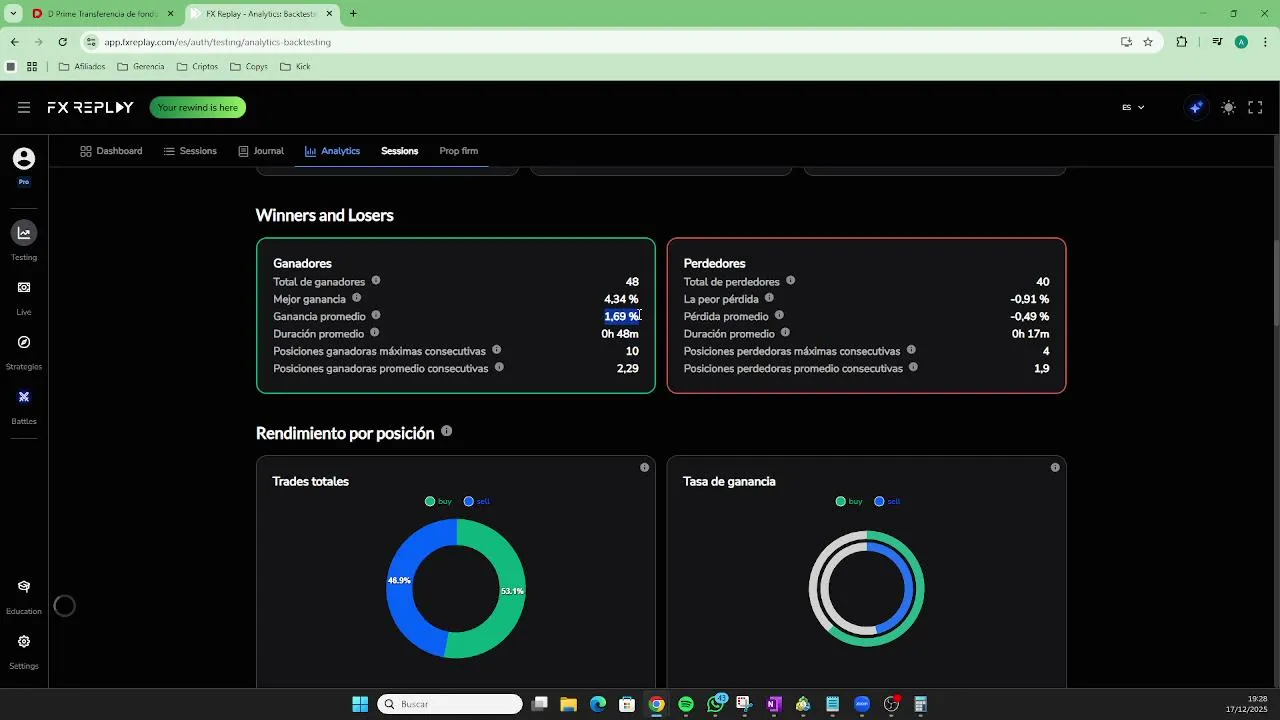Open Chrome's tab search dropdown
The width and height of the screenshot is (1280, 720).
[13, 13]
